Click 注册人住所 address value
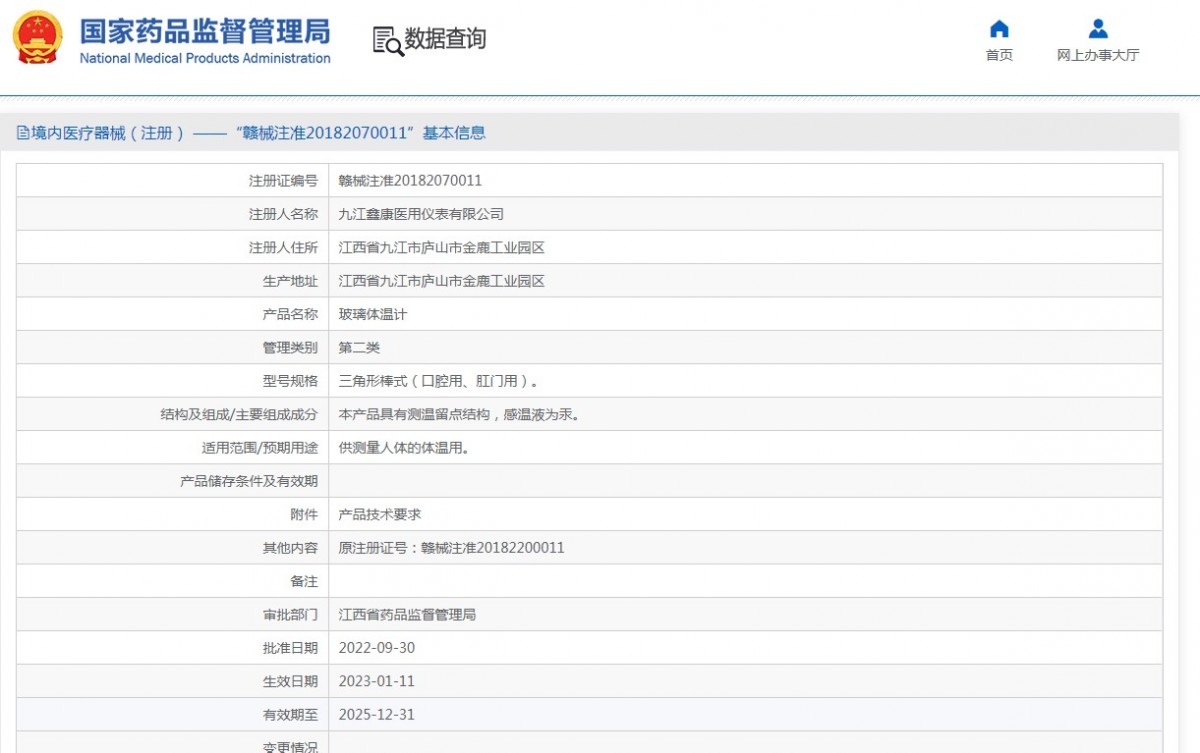 point(442,248)
